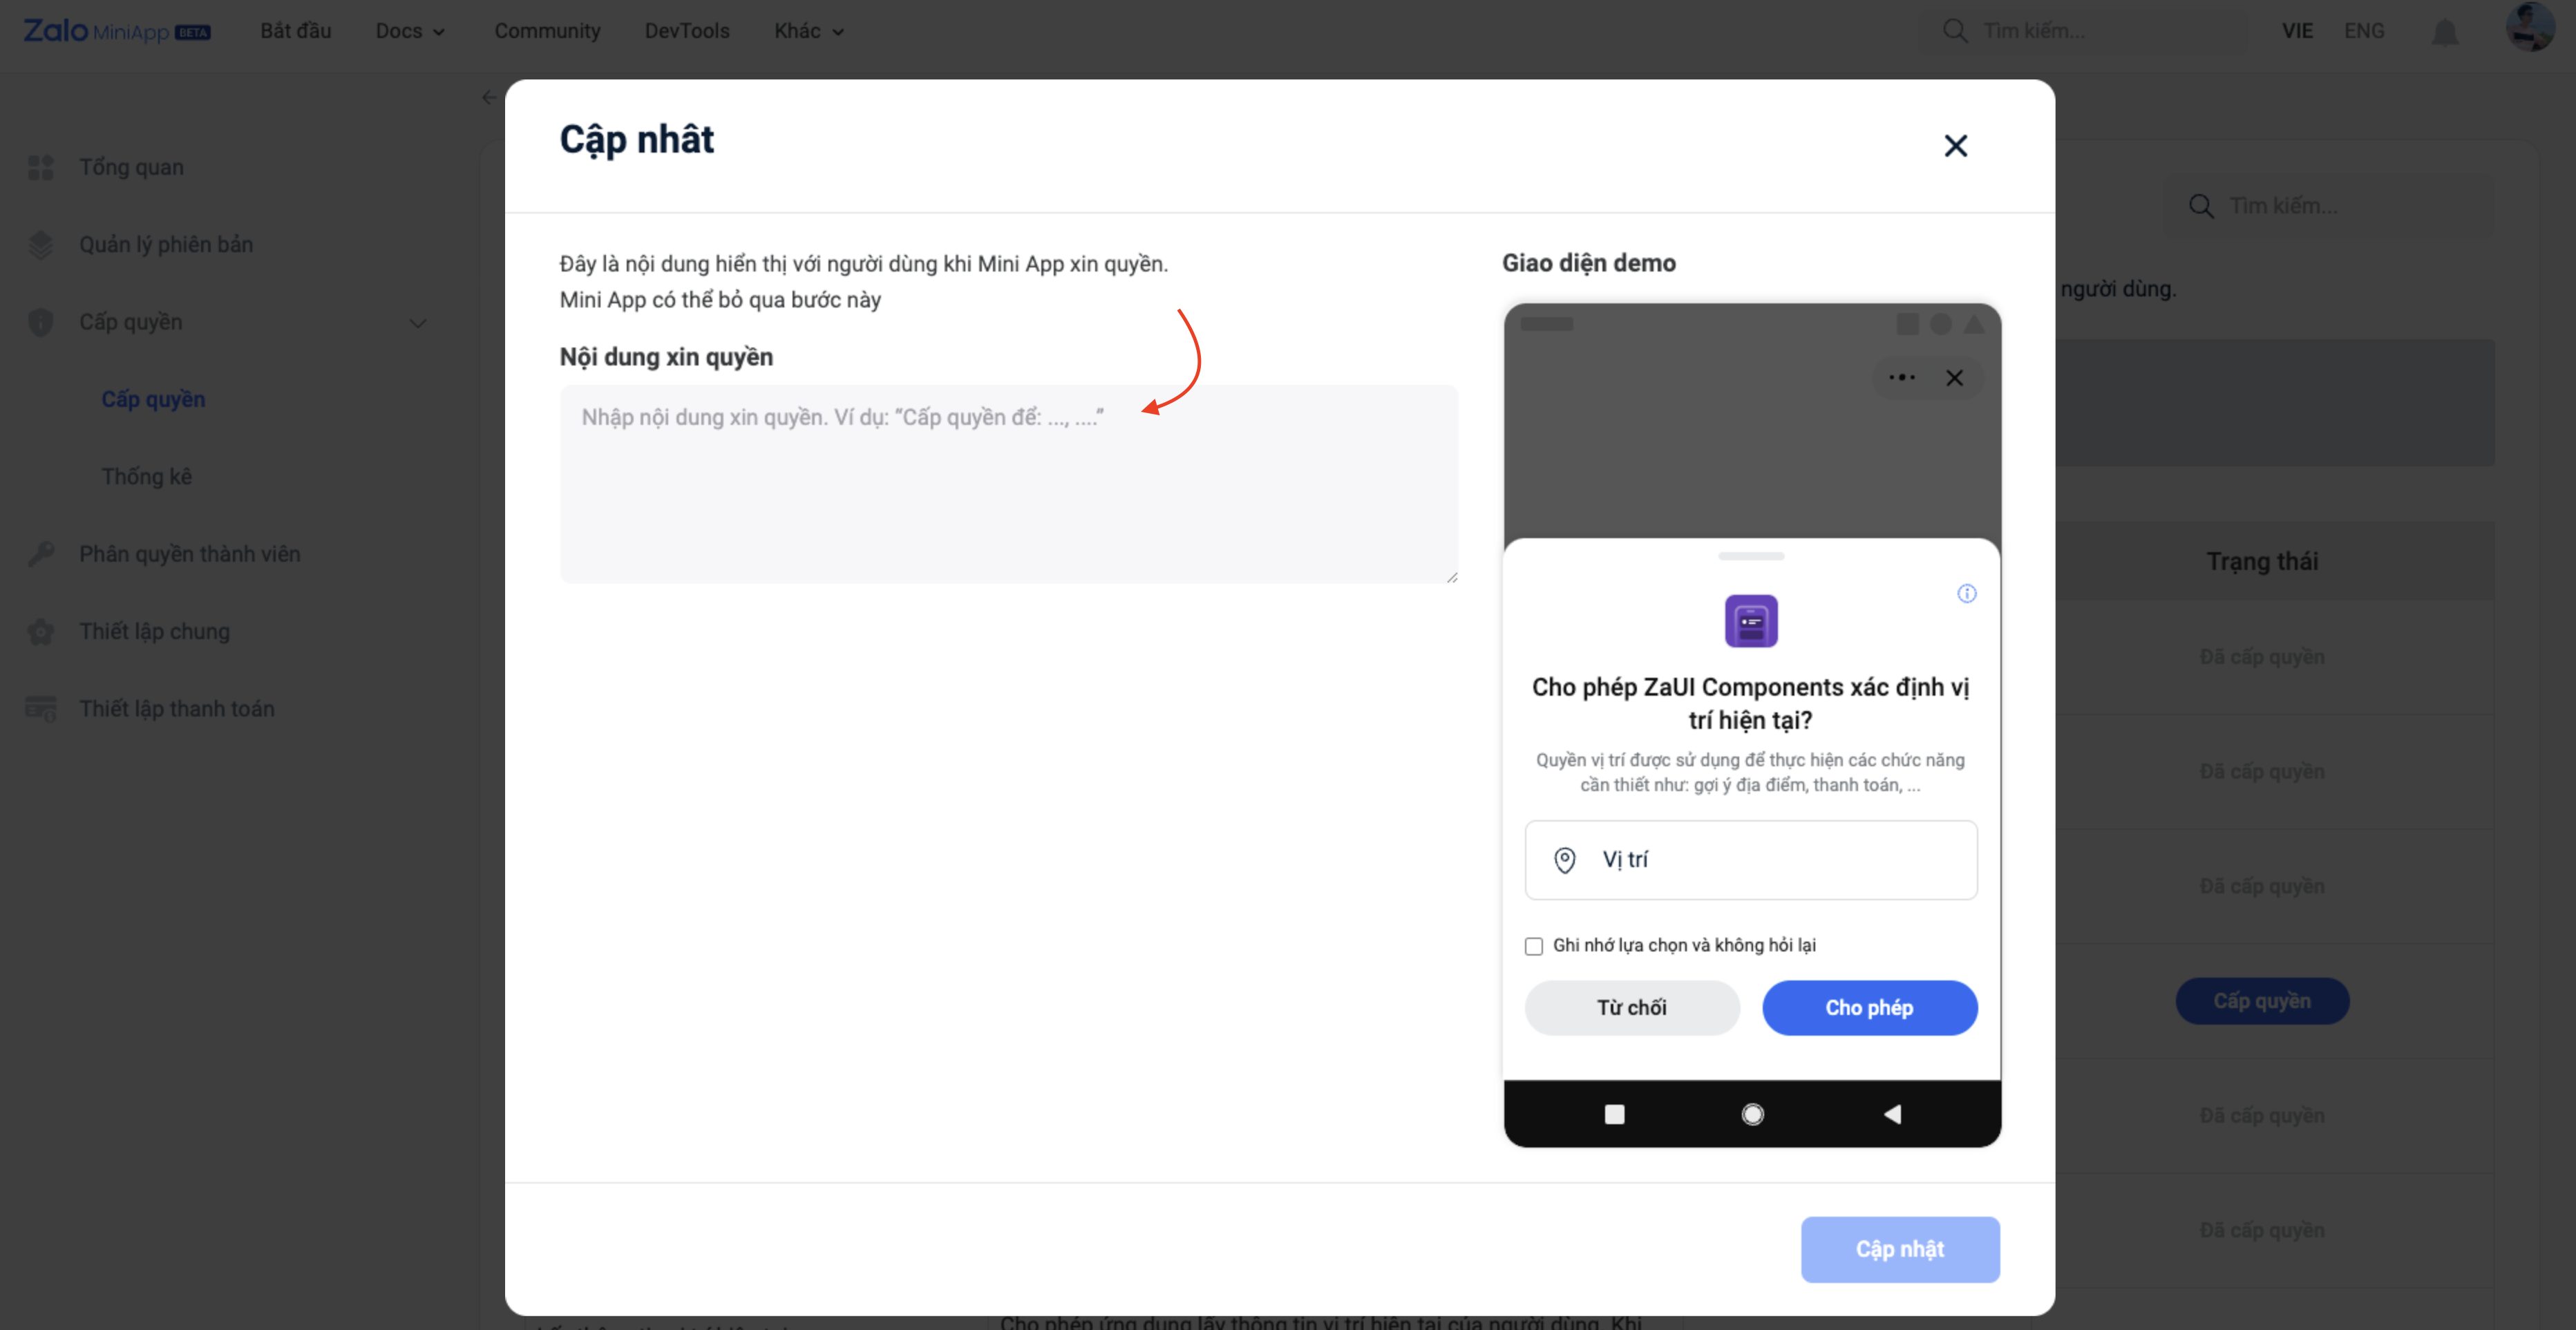Open the notification bell
Screen dimensions: 2576x1330
(x=2444, y=32)
